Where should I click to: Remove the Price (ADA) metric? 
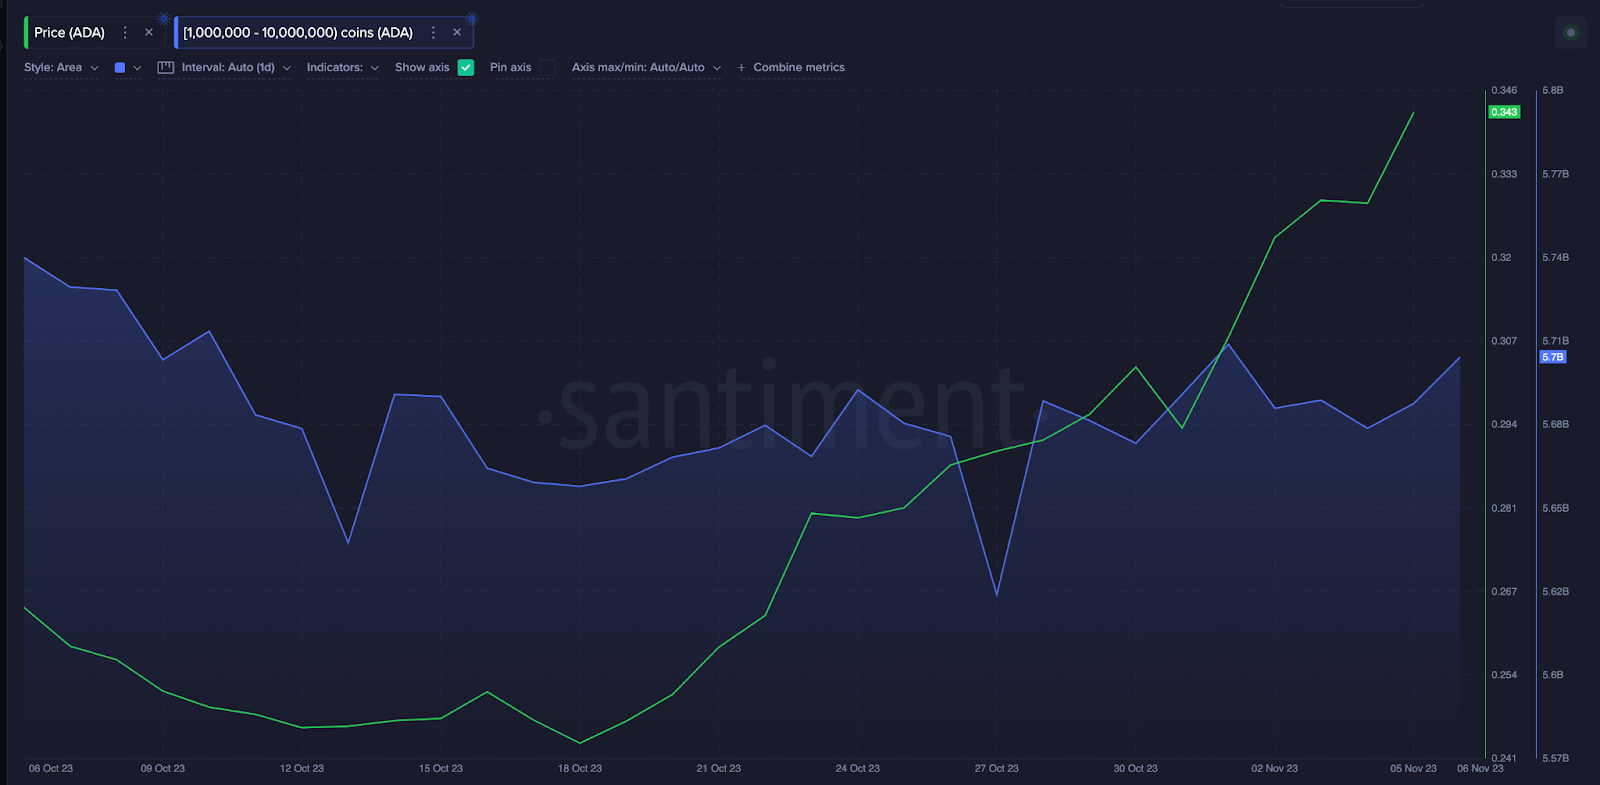(x=149, y=33)
